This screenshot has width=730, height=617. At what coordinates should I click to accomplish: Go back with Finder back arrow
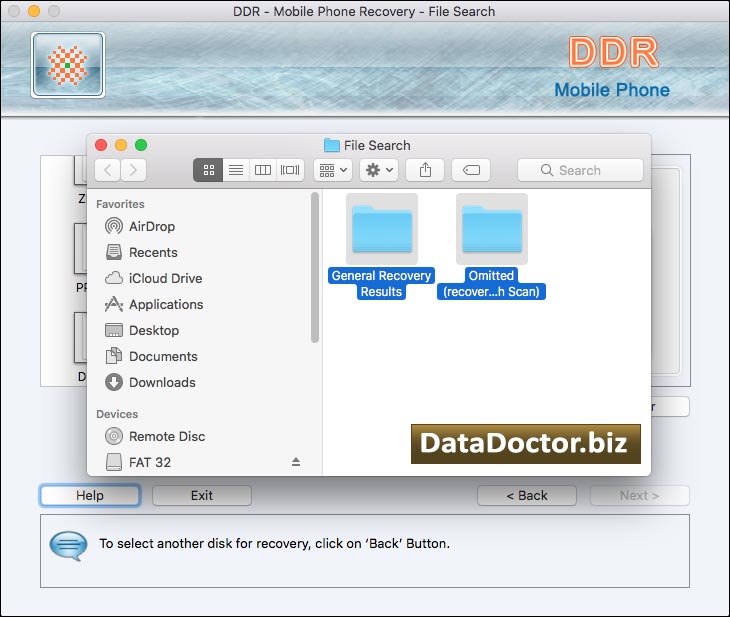tap(107, 170)
